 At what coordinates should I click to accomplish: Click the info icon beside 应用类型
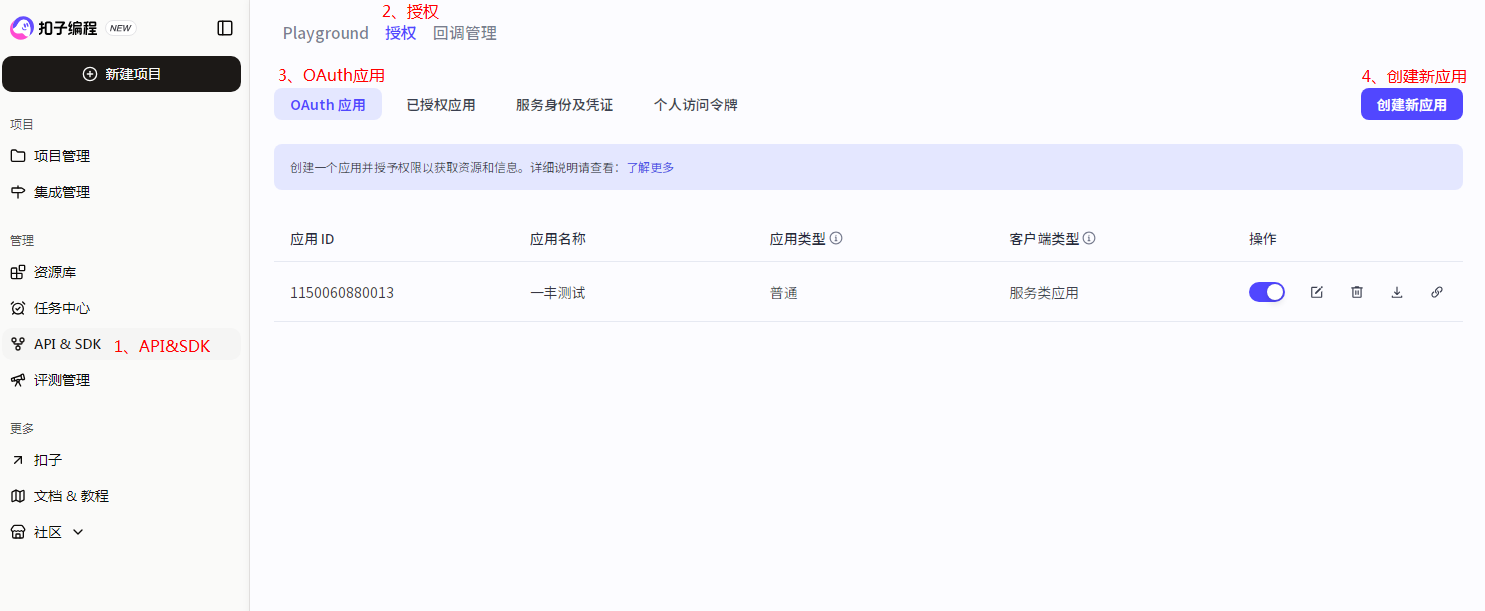coord(836,239)
